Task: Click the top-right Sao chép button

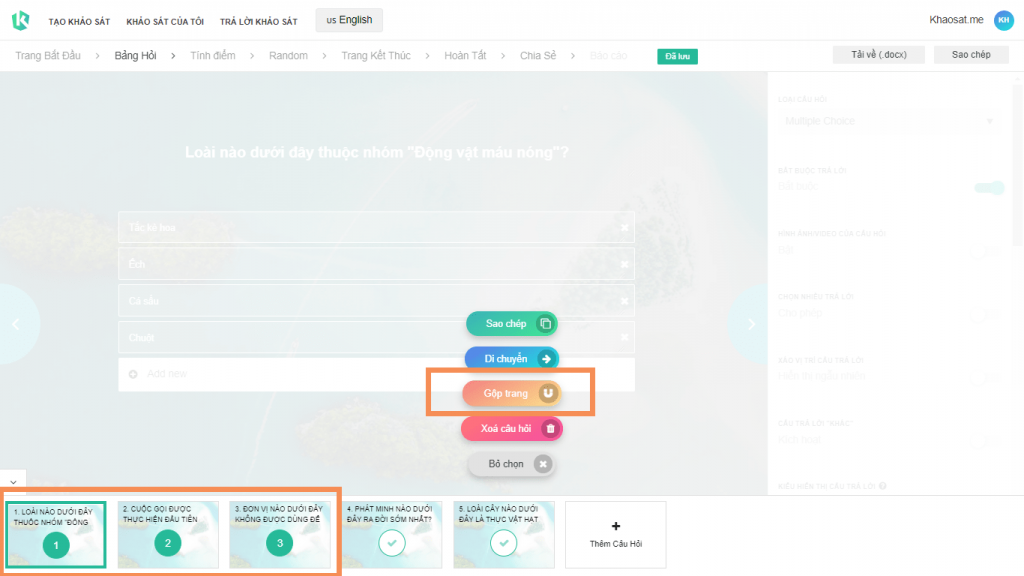Action: click(971, 55)
